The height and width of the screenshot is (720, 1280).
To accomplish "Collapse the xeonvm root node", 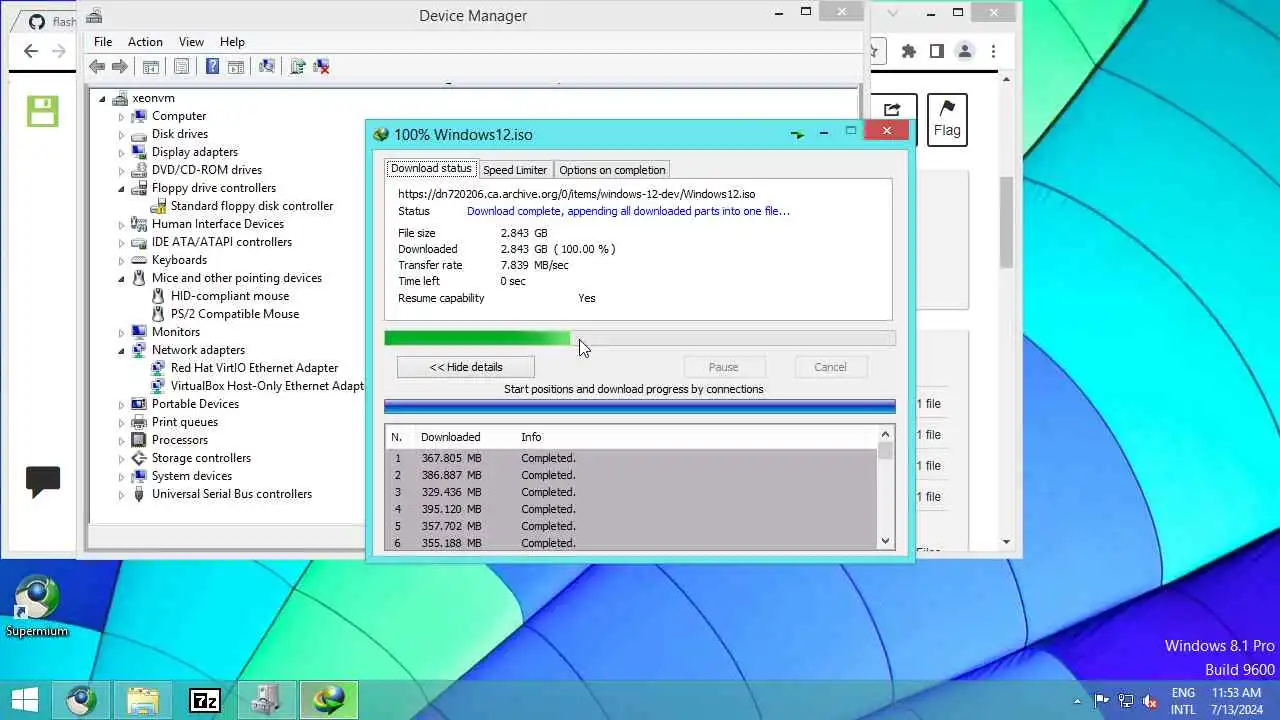I will 102,98.
